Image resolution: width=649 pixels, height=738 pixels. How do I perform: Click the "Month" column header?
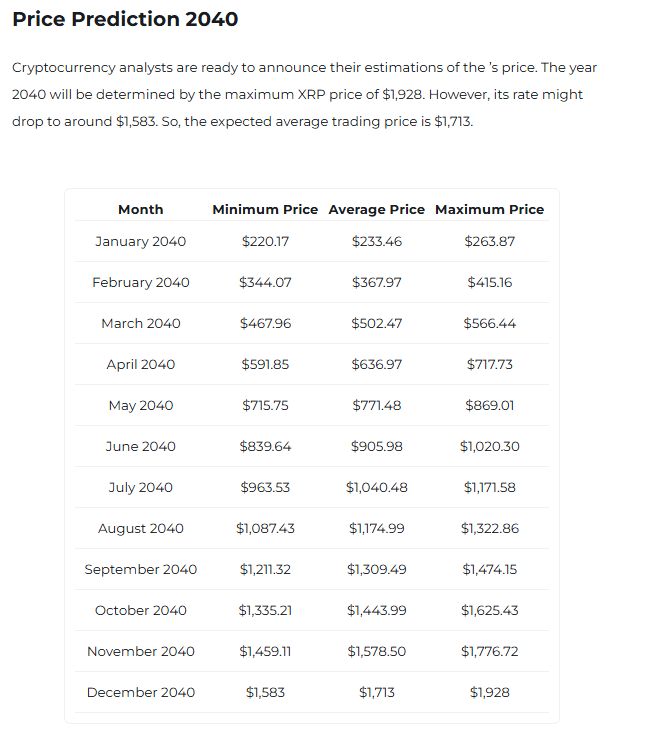click(140, 209)
